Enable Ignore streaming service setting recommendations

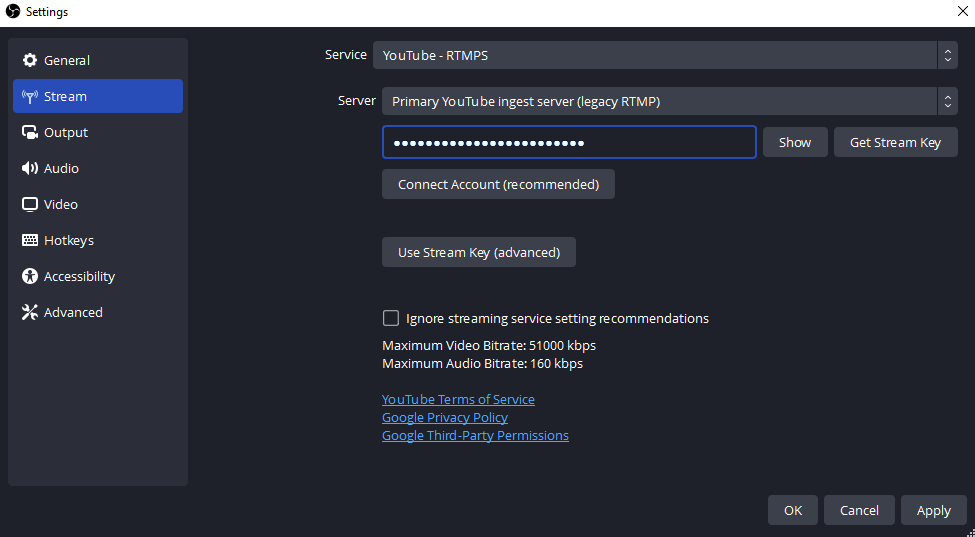tap(391, 319)
